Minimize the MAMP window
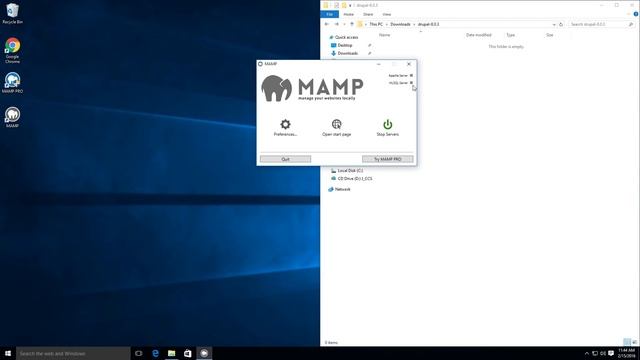Screen dimensions: 640x360 coord(379,64)
